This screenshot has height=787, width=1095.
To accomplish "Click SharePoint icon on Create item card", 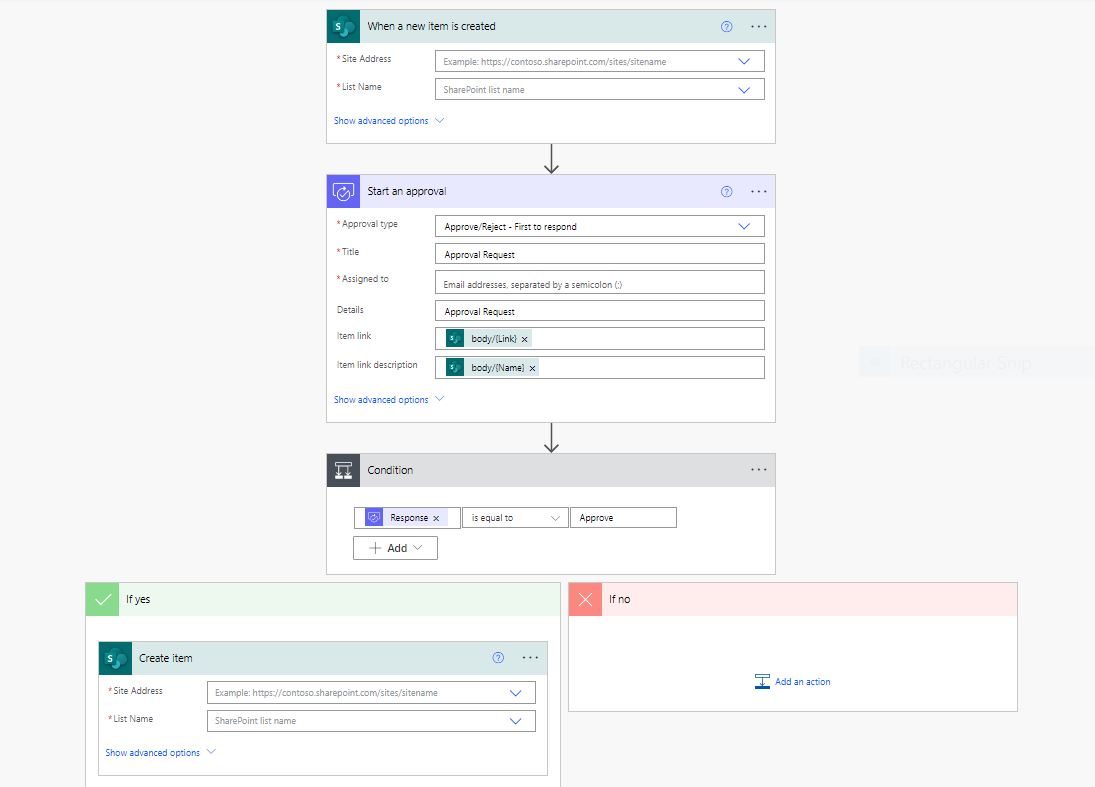I will coord(115,658).
